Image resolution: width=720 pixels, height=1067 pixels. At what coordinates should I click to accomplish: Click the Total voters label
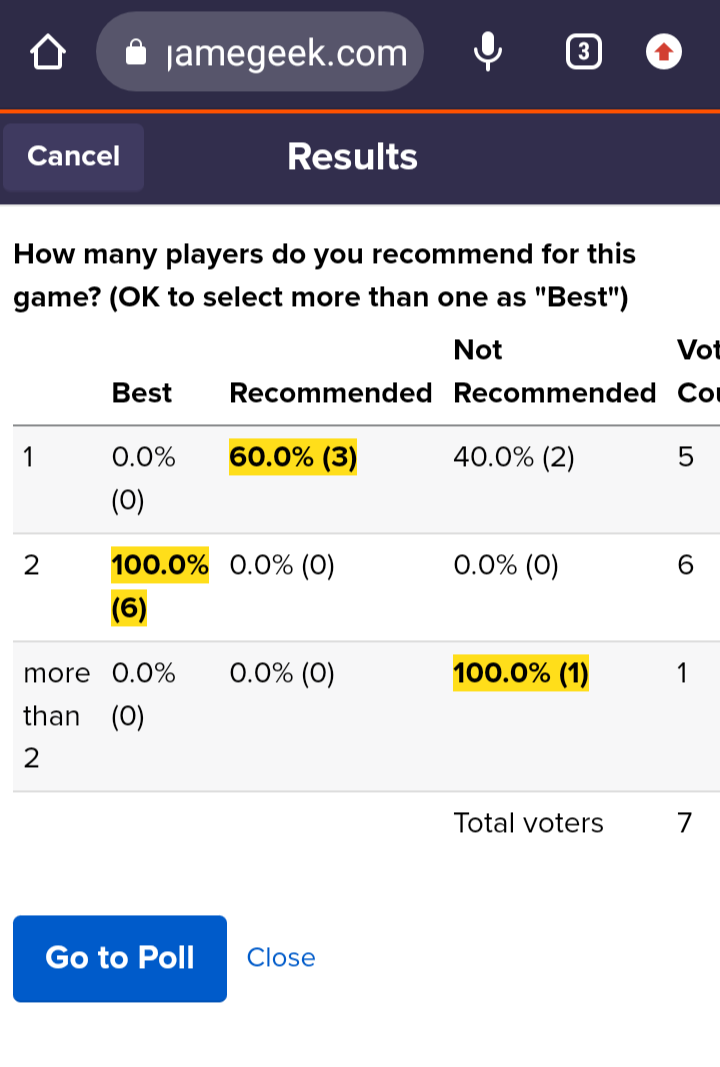coord(529,823)
